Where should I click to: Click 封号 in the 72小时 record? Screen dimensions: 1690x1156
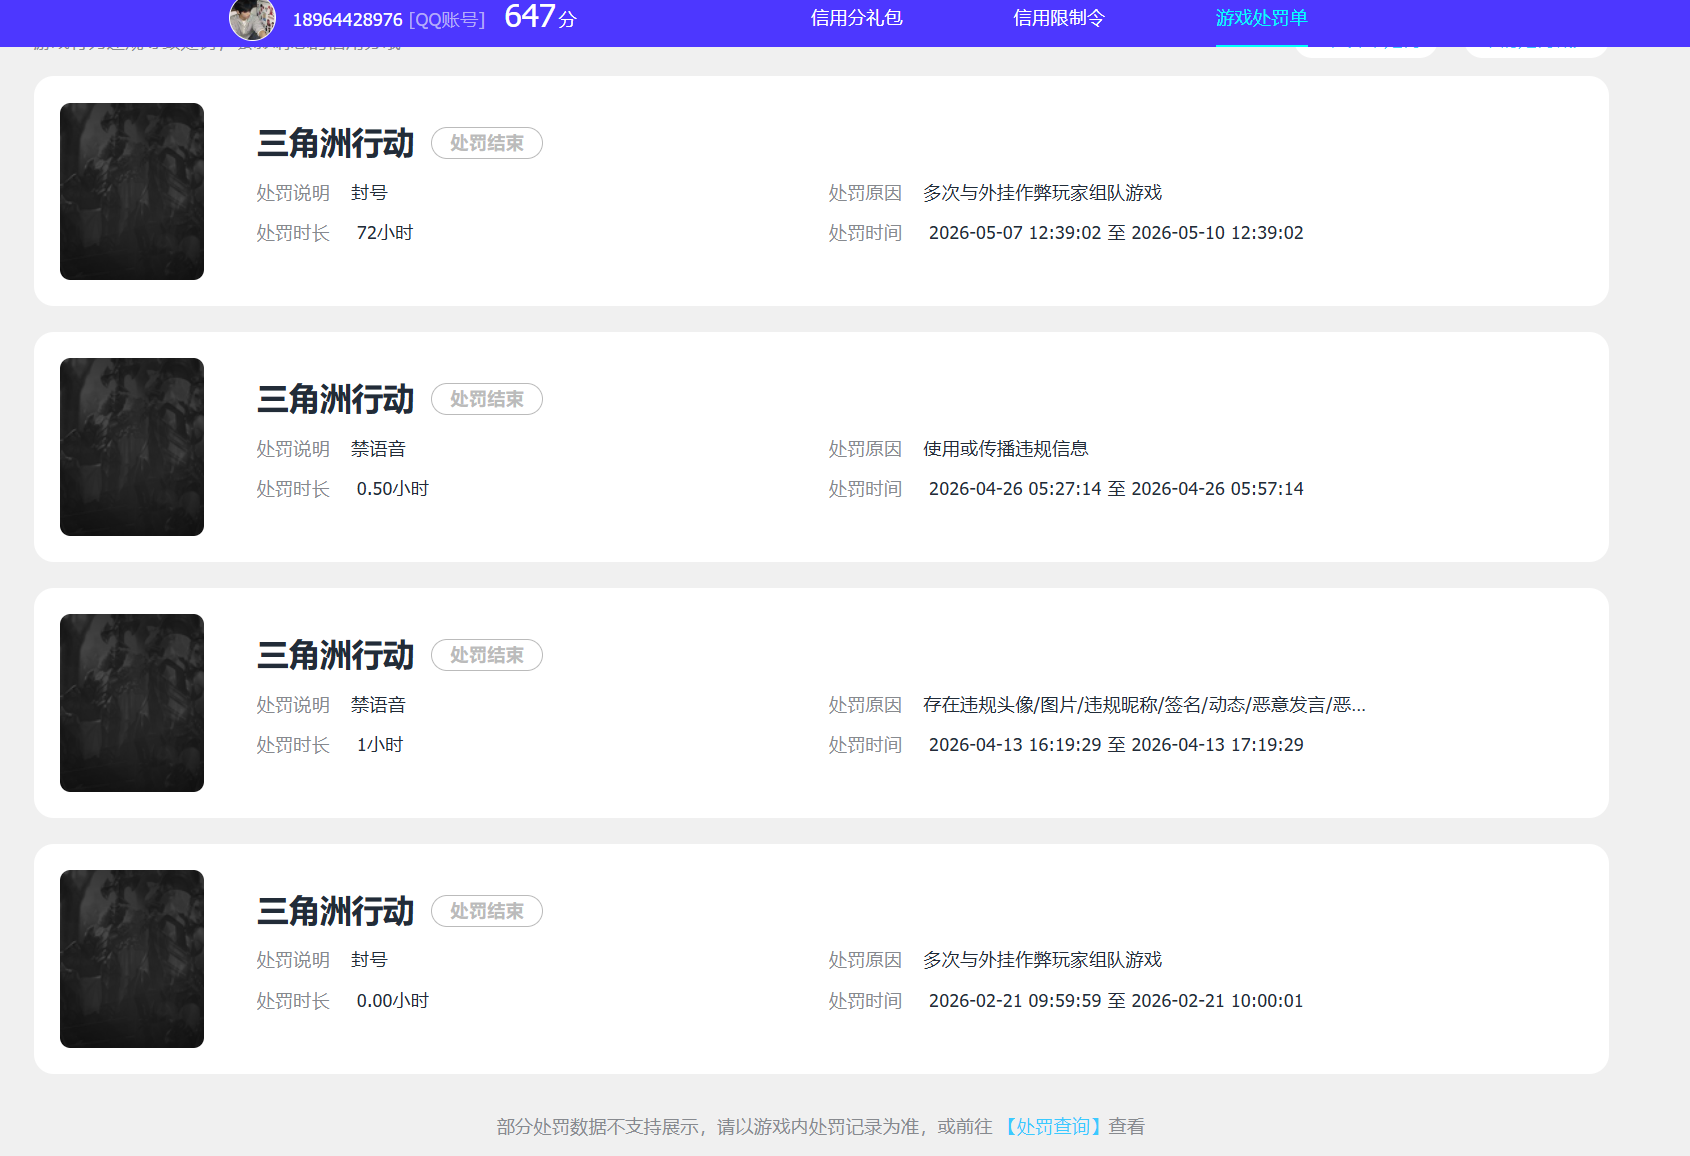[369, 193]
